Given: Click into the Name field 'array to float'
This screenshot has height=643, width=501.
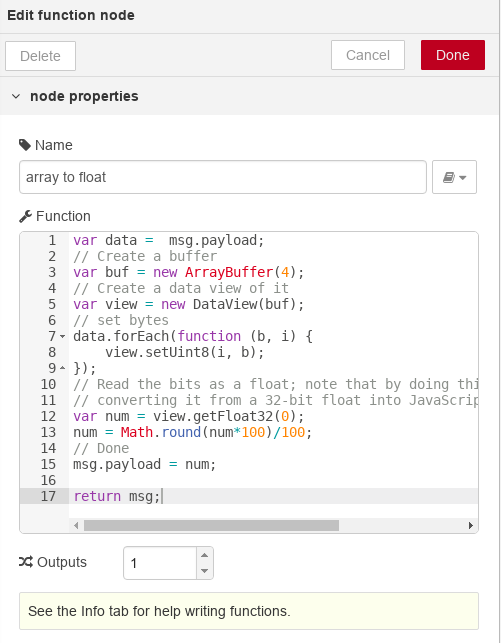Looking at the screenshot, I should tap(223, 177).
